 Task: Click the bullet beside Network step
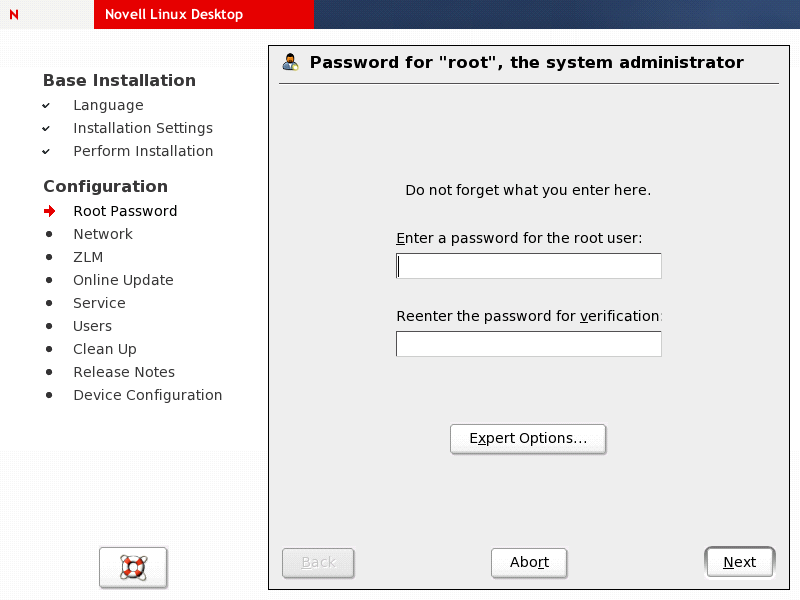pyautogui.click(x=49, y=234)
